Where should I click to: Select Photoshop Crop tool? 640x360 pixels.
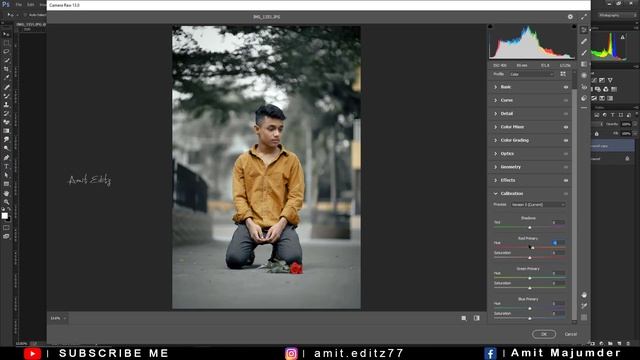(x=6, y=69)
